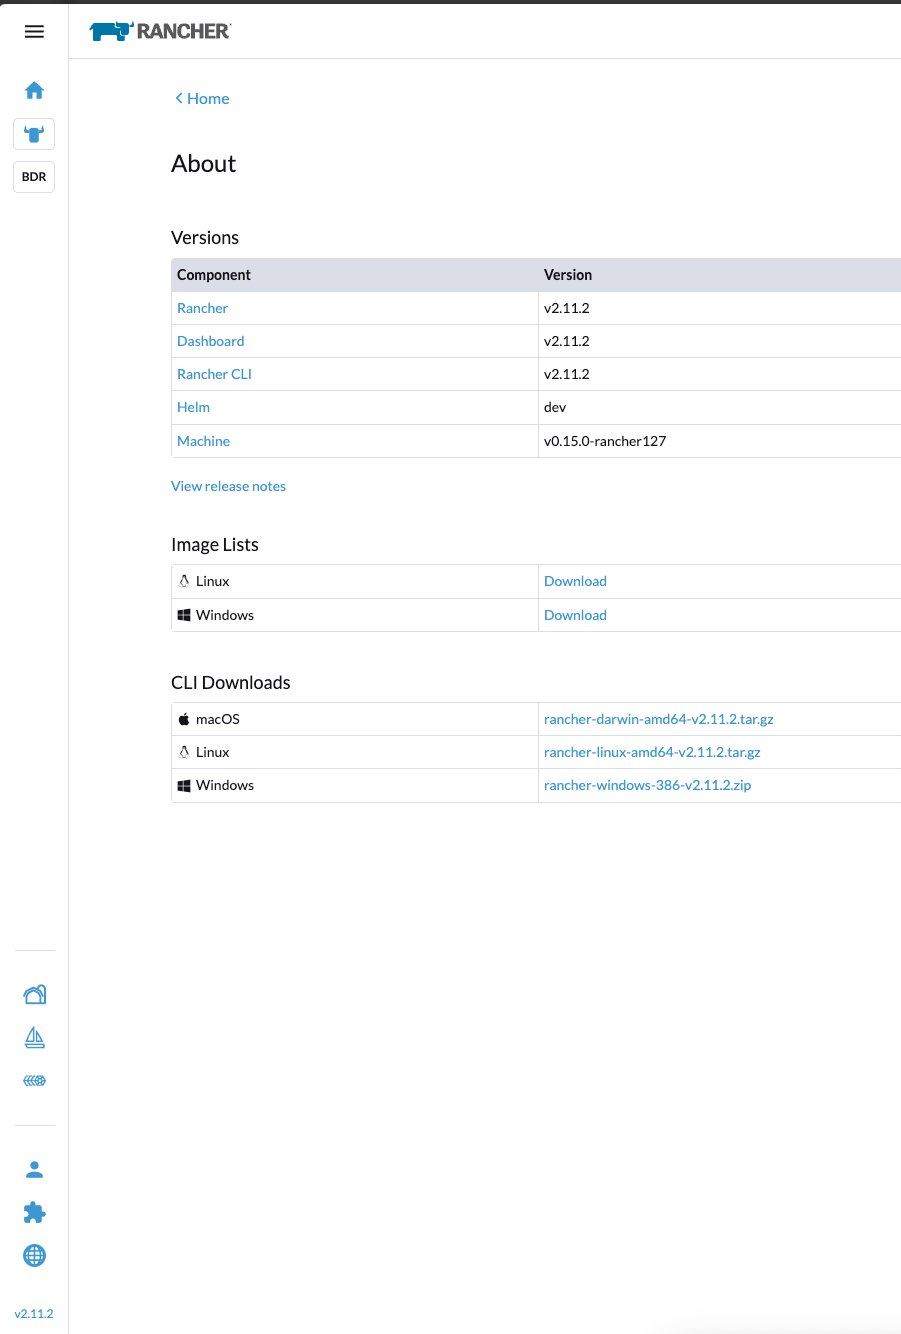Click the Versions section heading
Image resolution: width=901 pixels, height=1334 pixels.
[205, 238]
